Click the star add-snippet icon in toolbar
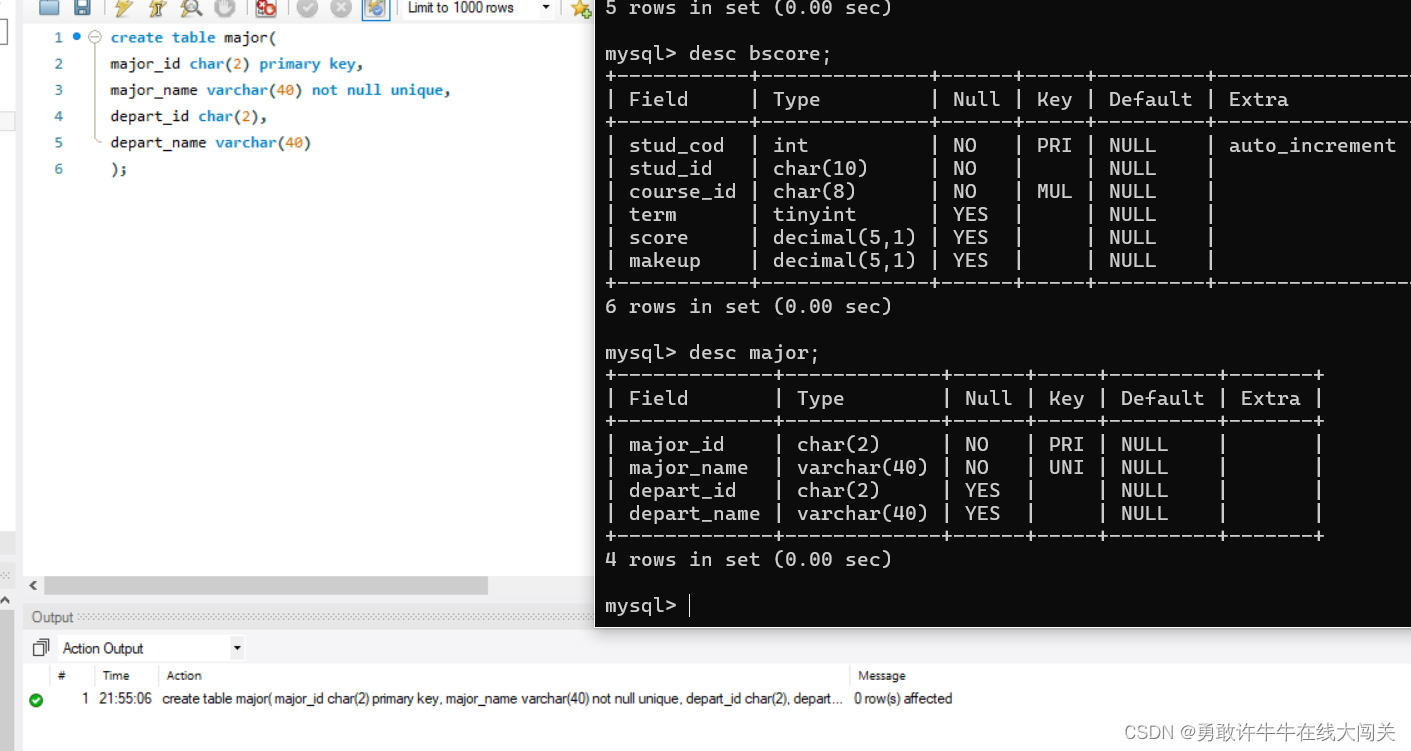Image resolution: width=1411 pixels, height=751 pixels. tap(581, 9)
